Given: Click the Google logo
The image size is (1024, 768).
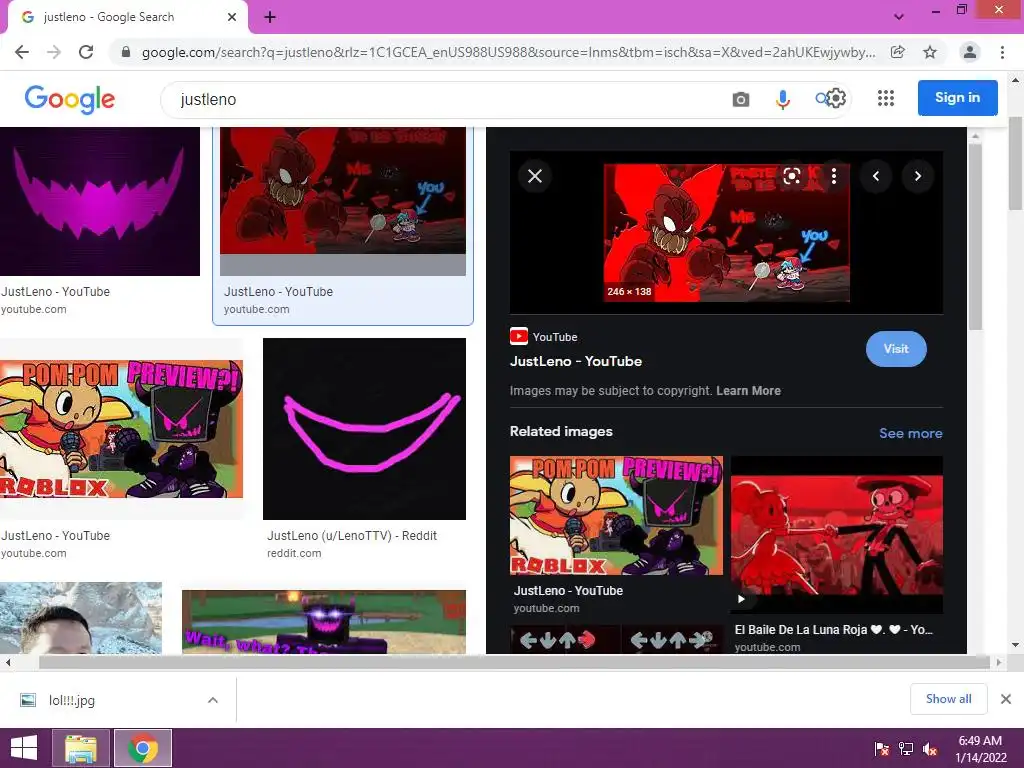Looking at the screenshot, I should [x=70, y=99].
